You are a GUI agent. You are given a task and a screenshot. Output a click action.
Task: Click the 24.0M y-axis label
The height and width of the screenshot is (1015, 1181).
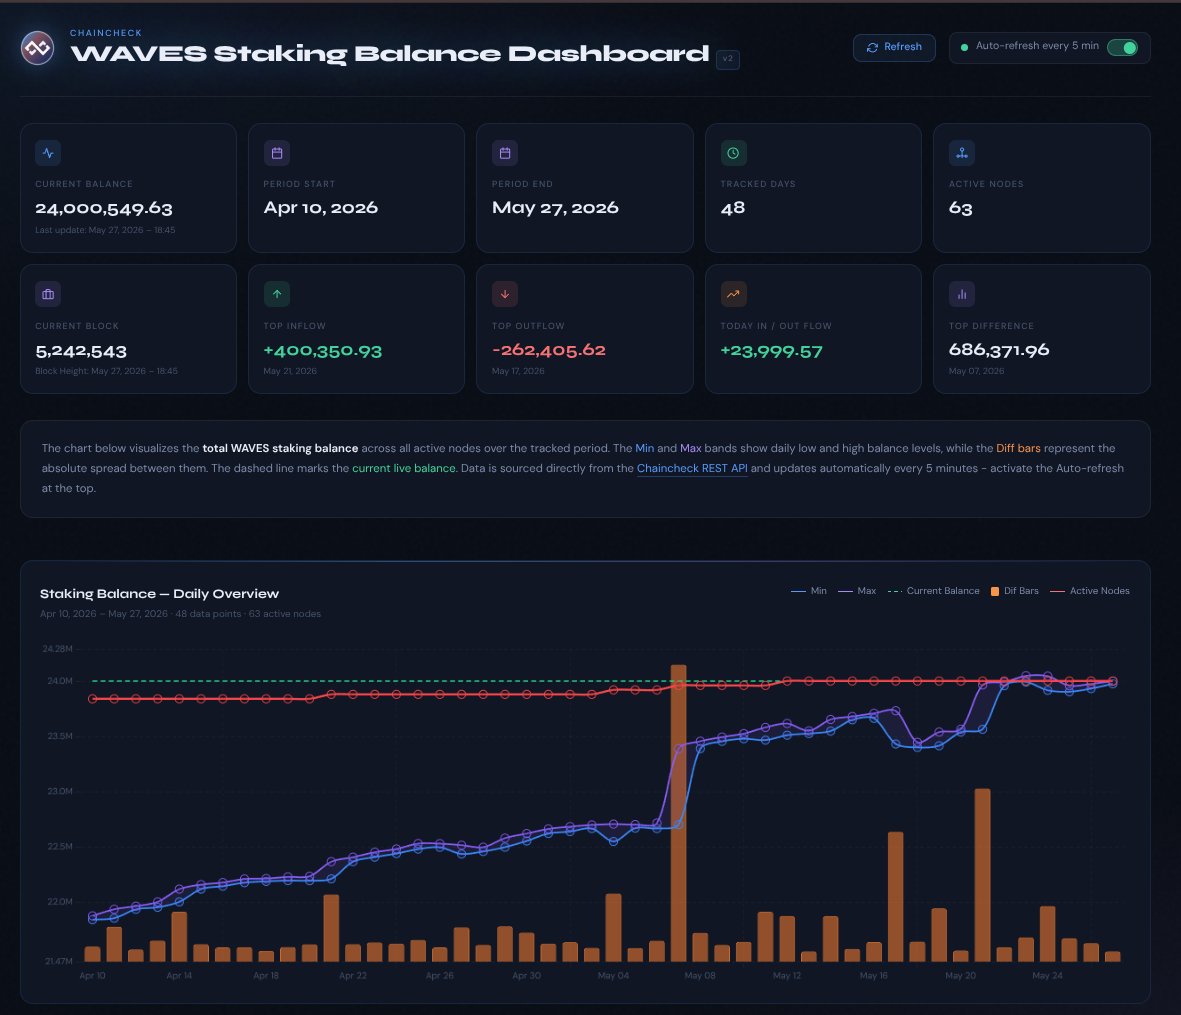pyautogui.click(x=60, y=681)
